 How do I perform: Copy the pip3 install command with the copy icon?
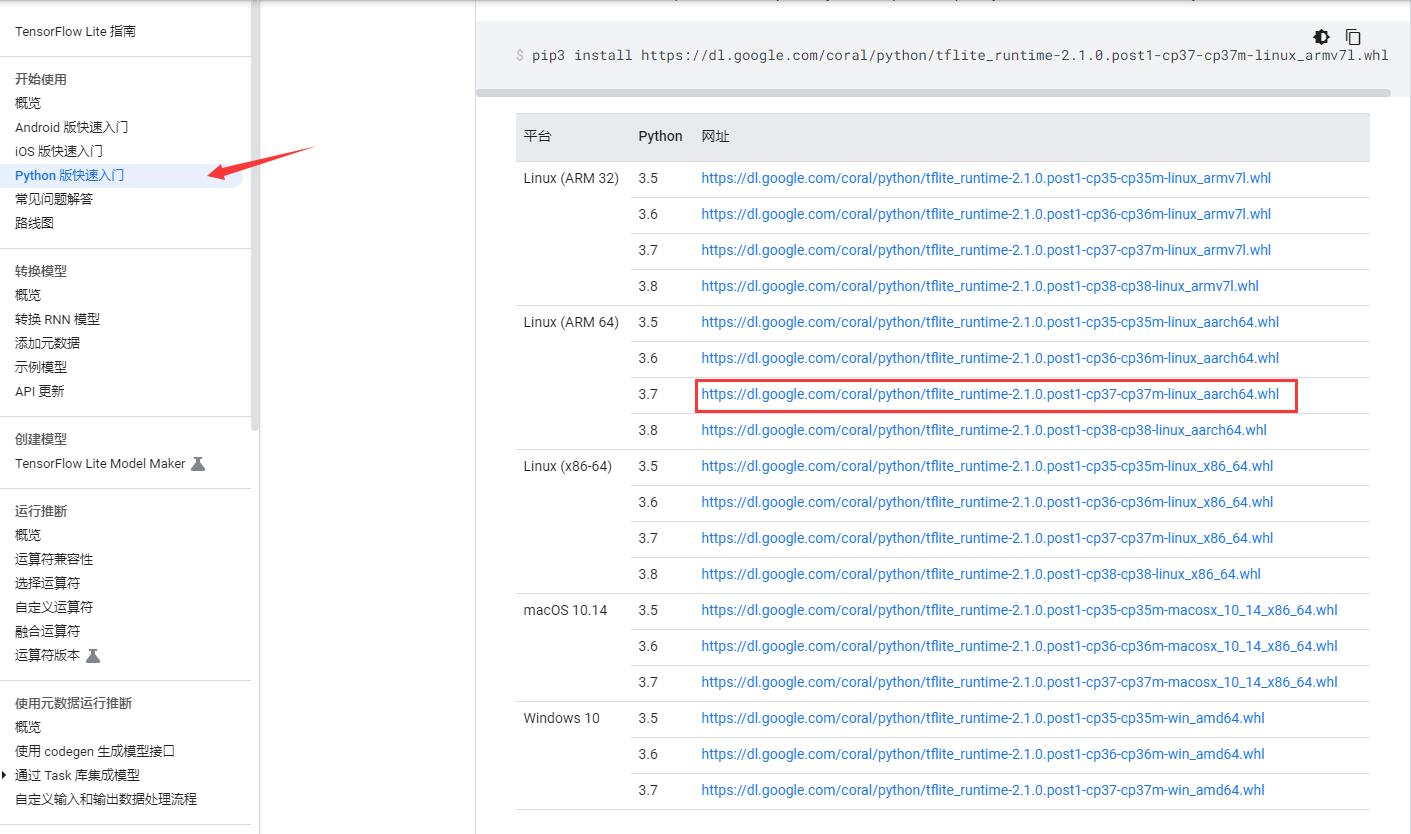[1353, 37]
